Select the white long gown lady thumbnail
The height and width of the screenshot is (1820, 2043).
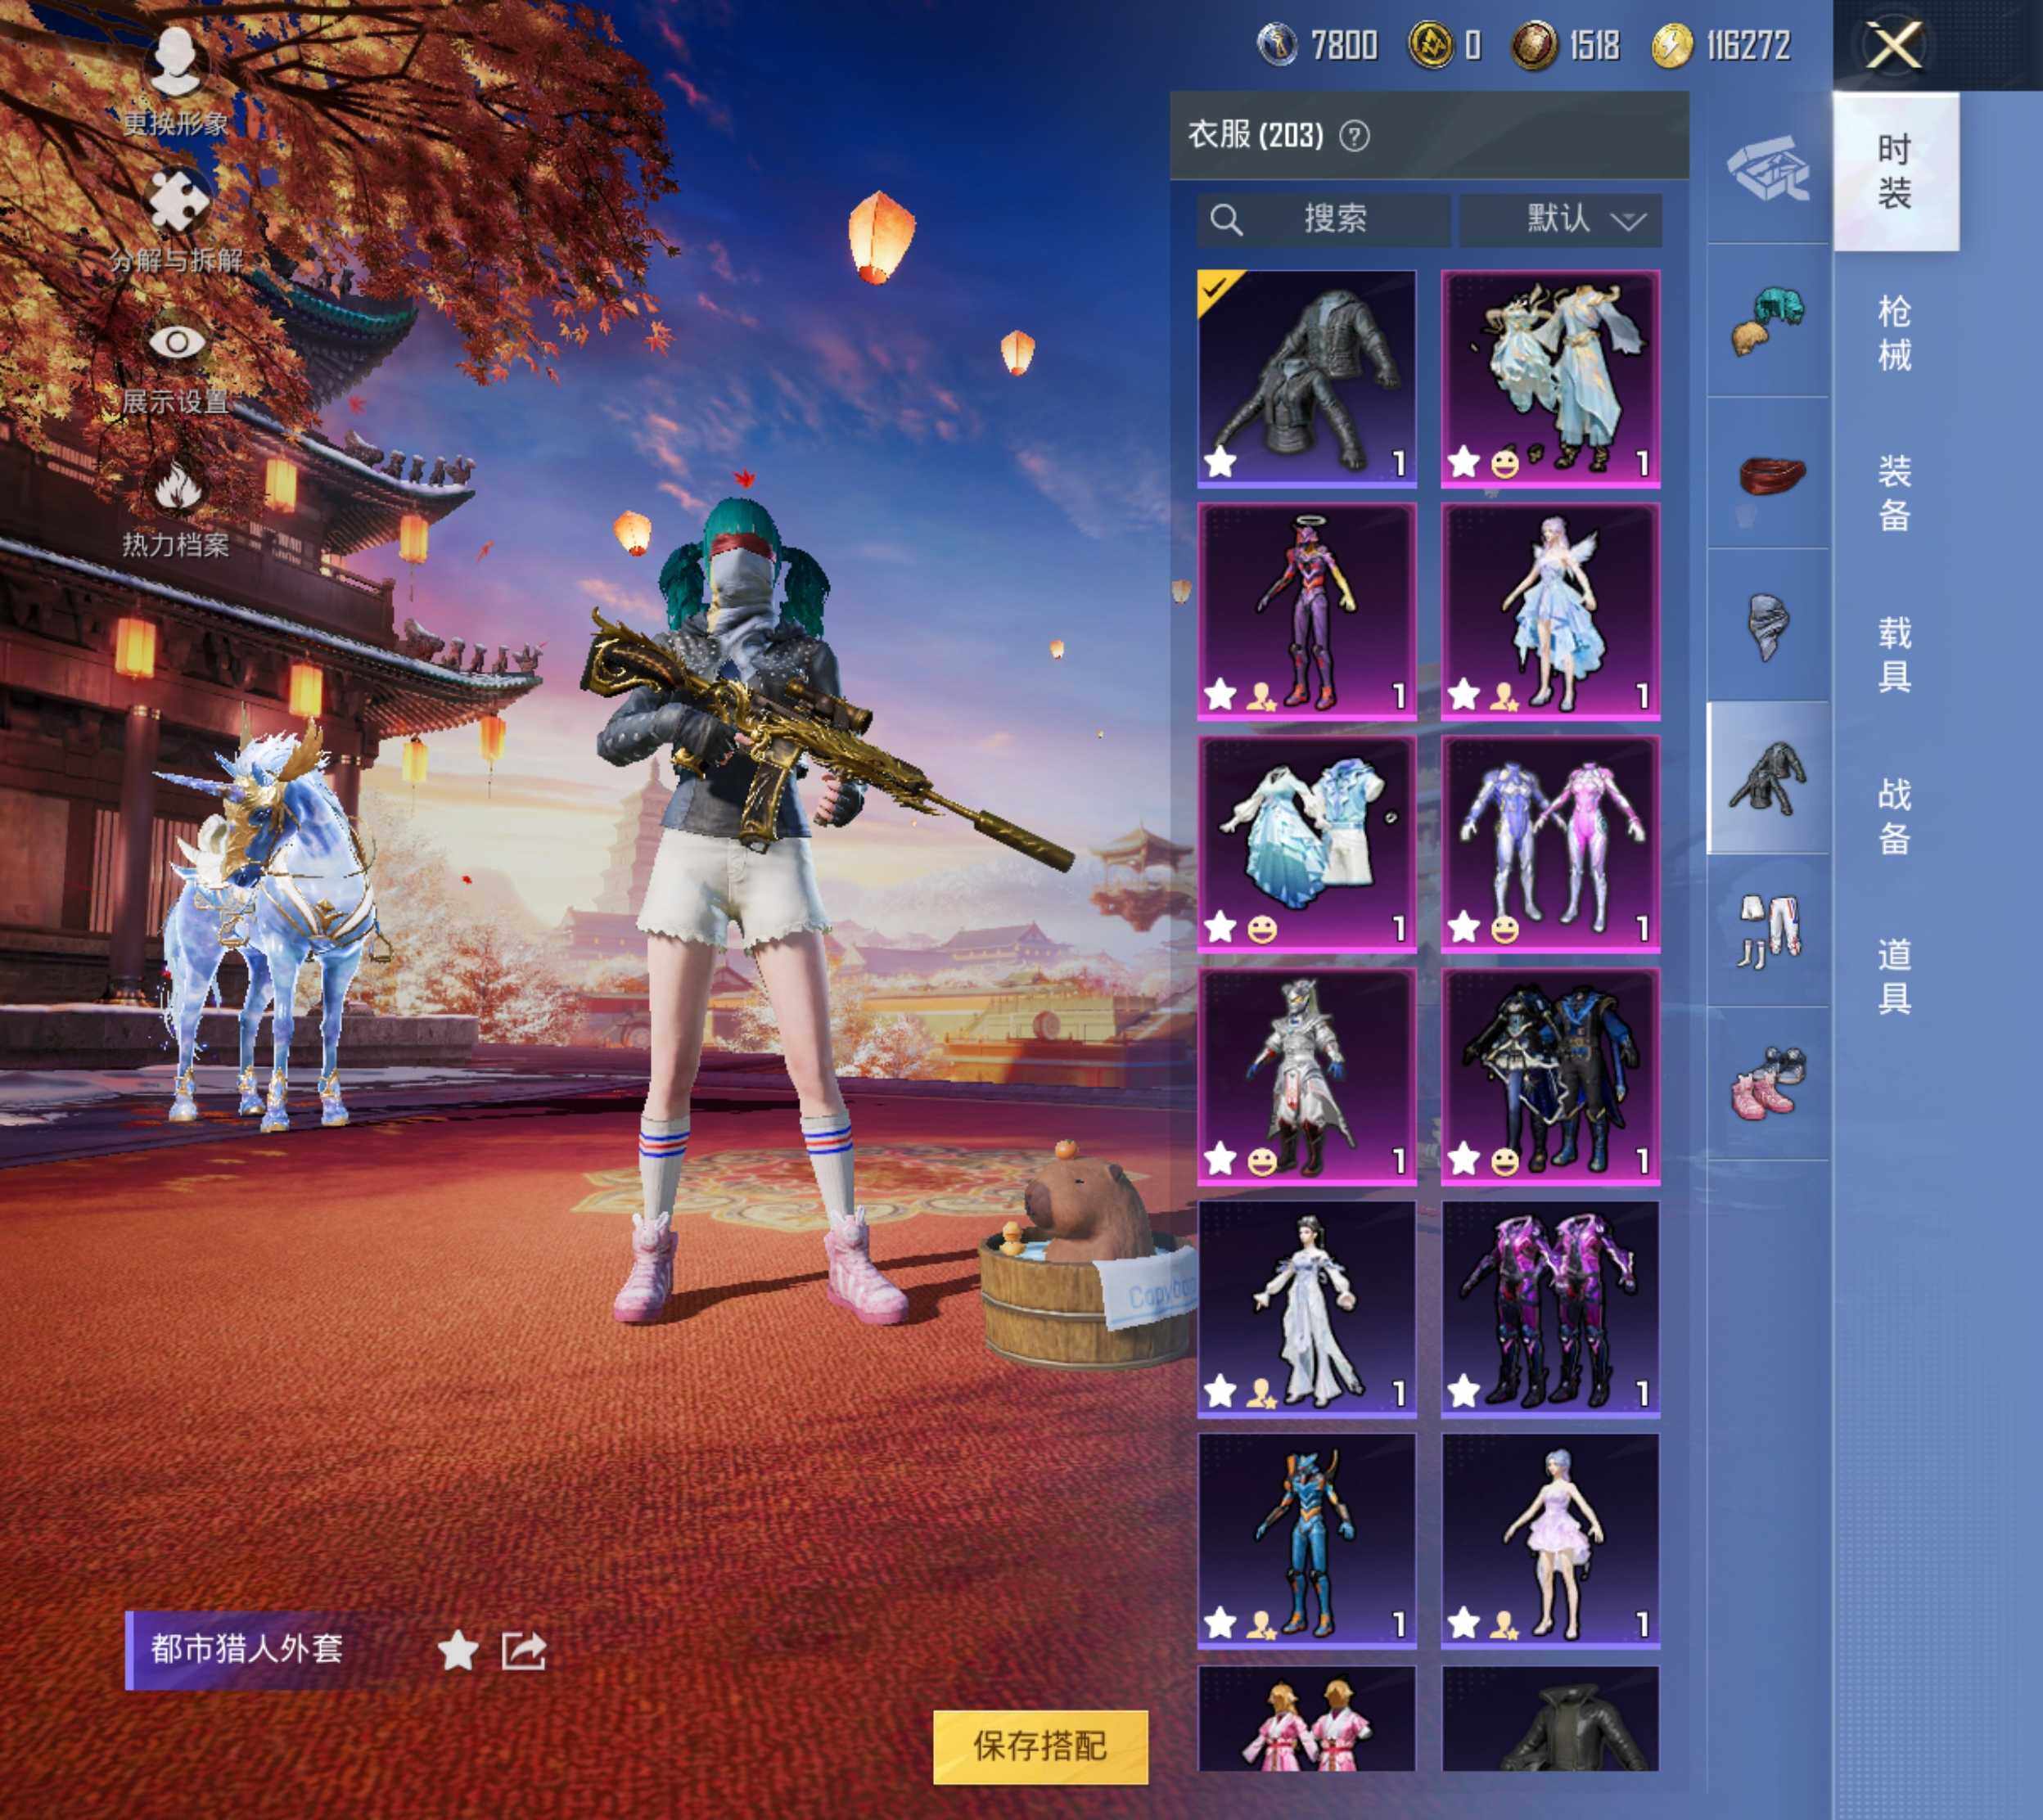coord(1307,1309)
